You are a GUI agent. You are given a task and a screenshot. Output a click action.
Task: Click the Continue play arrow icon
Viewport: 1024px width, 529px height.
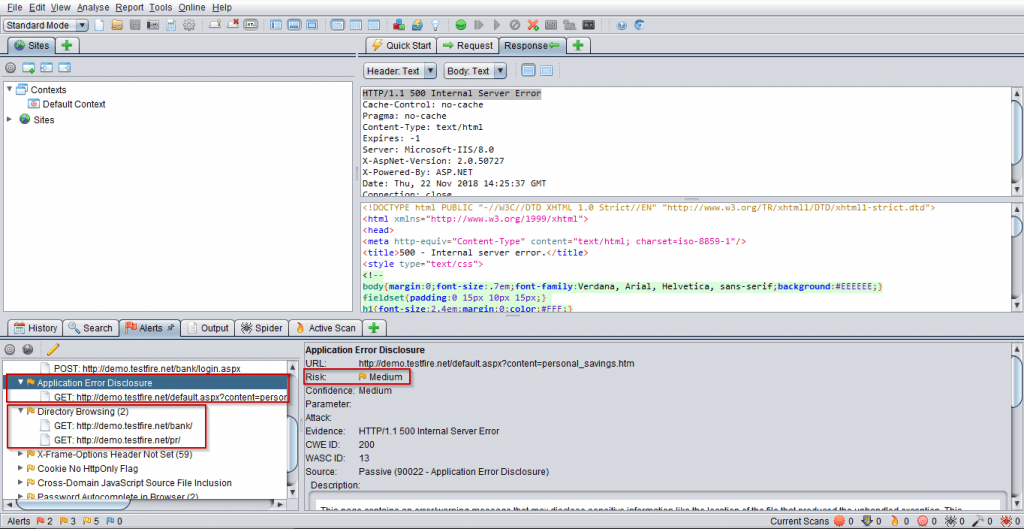pyautogui.click(x=496, y=25)
